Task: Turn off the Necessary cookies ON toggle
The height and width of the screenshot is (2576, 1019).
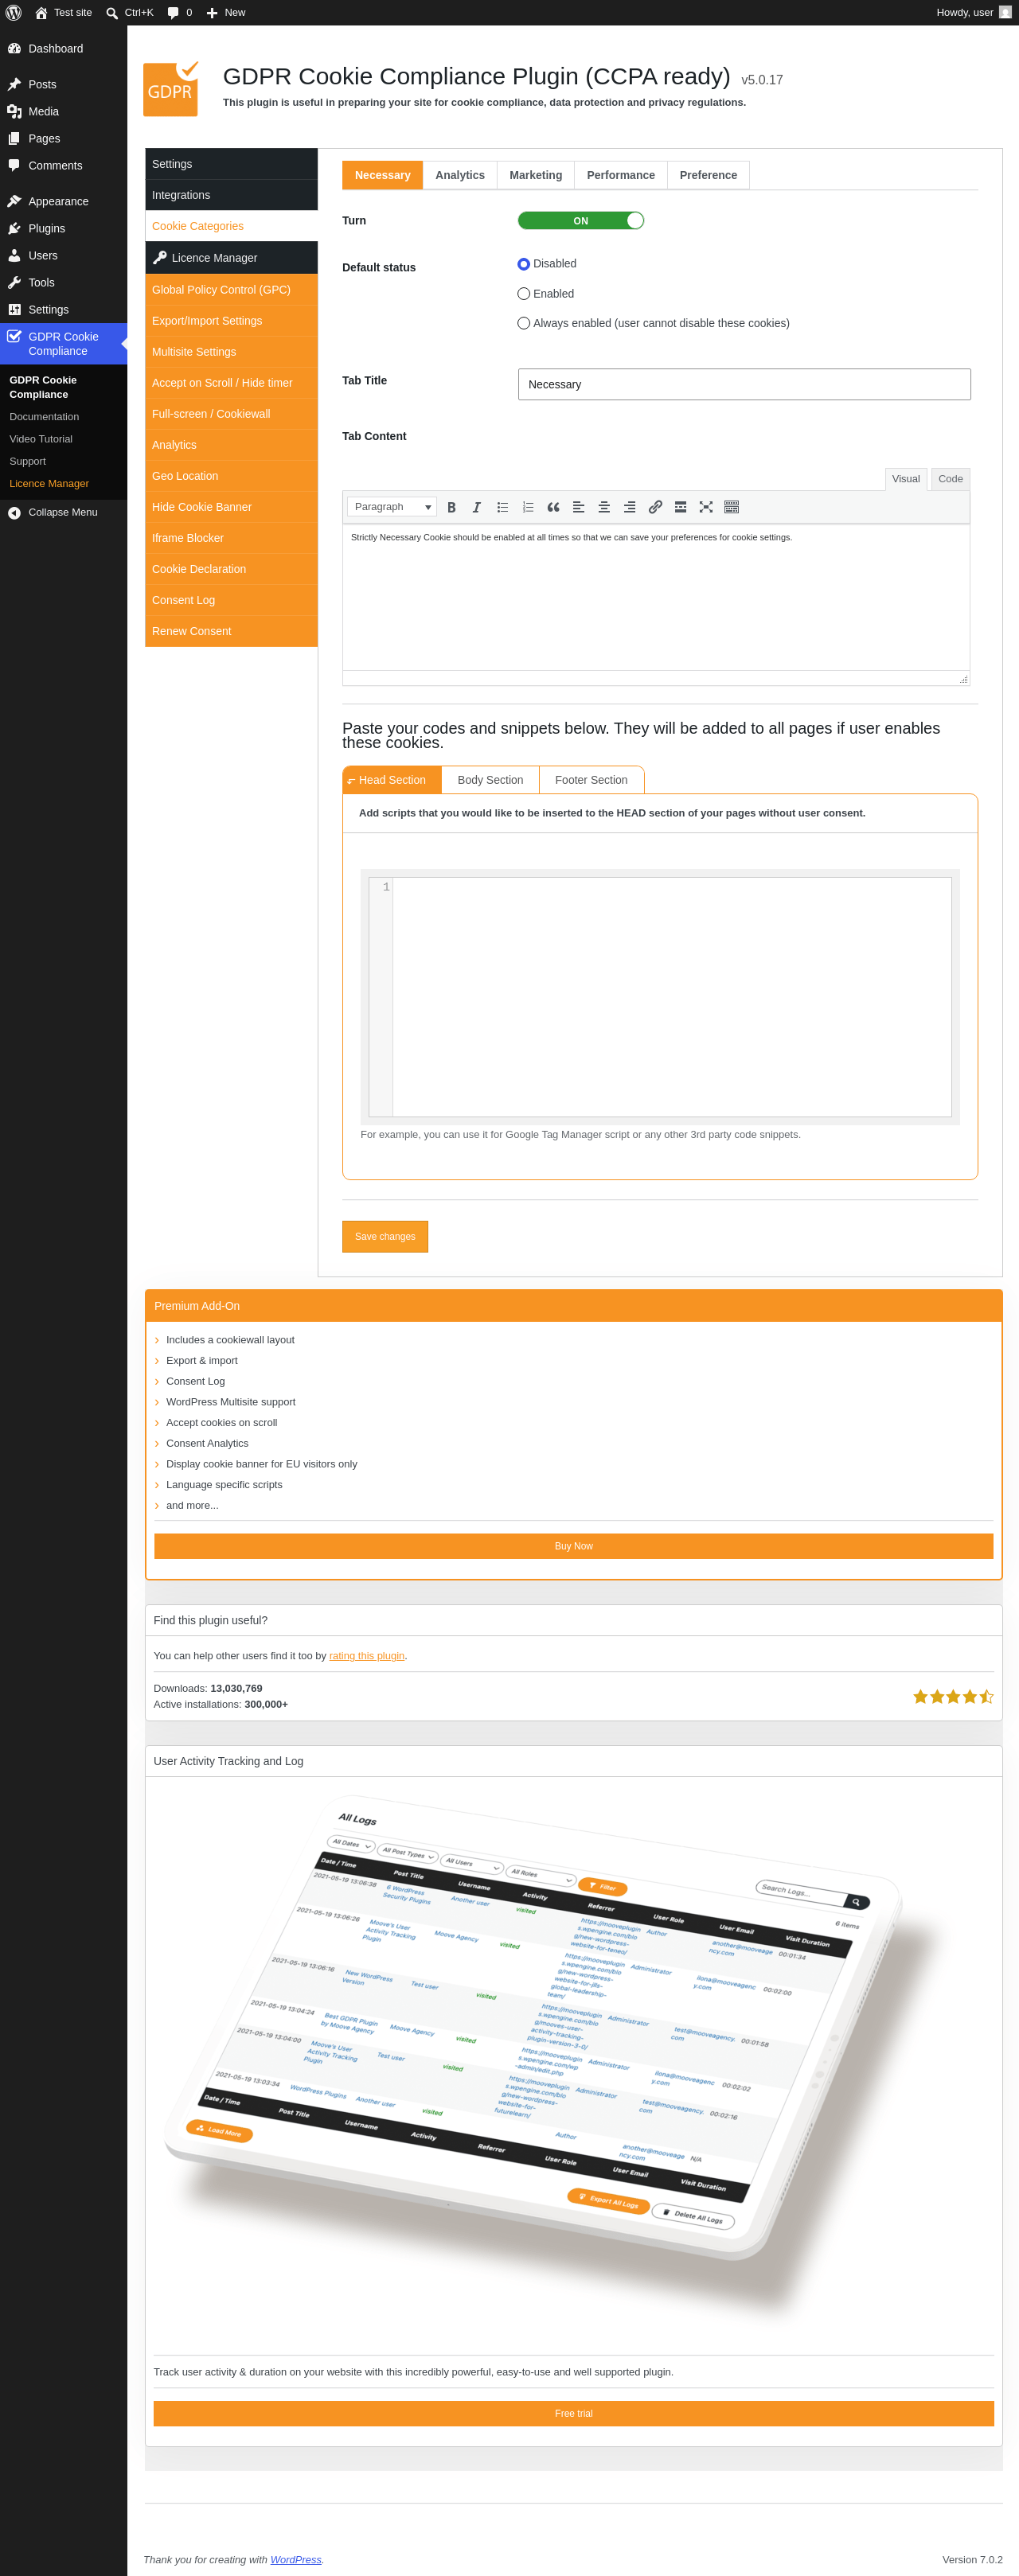Action: coord(581,221)
